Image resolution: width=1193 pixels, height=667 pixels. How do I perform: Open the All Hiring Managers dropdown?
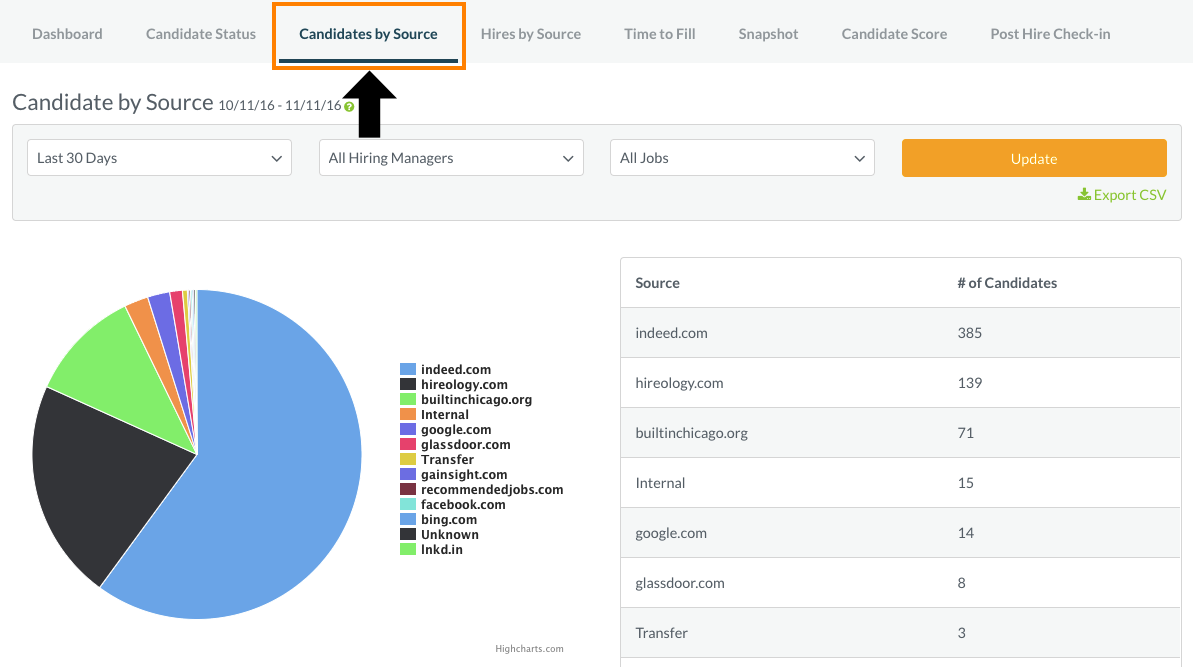pyautogui.click(x=451, y=157)
